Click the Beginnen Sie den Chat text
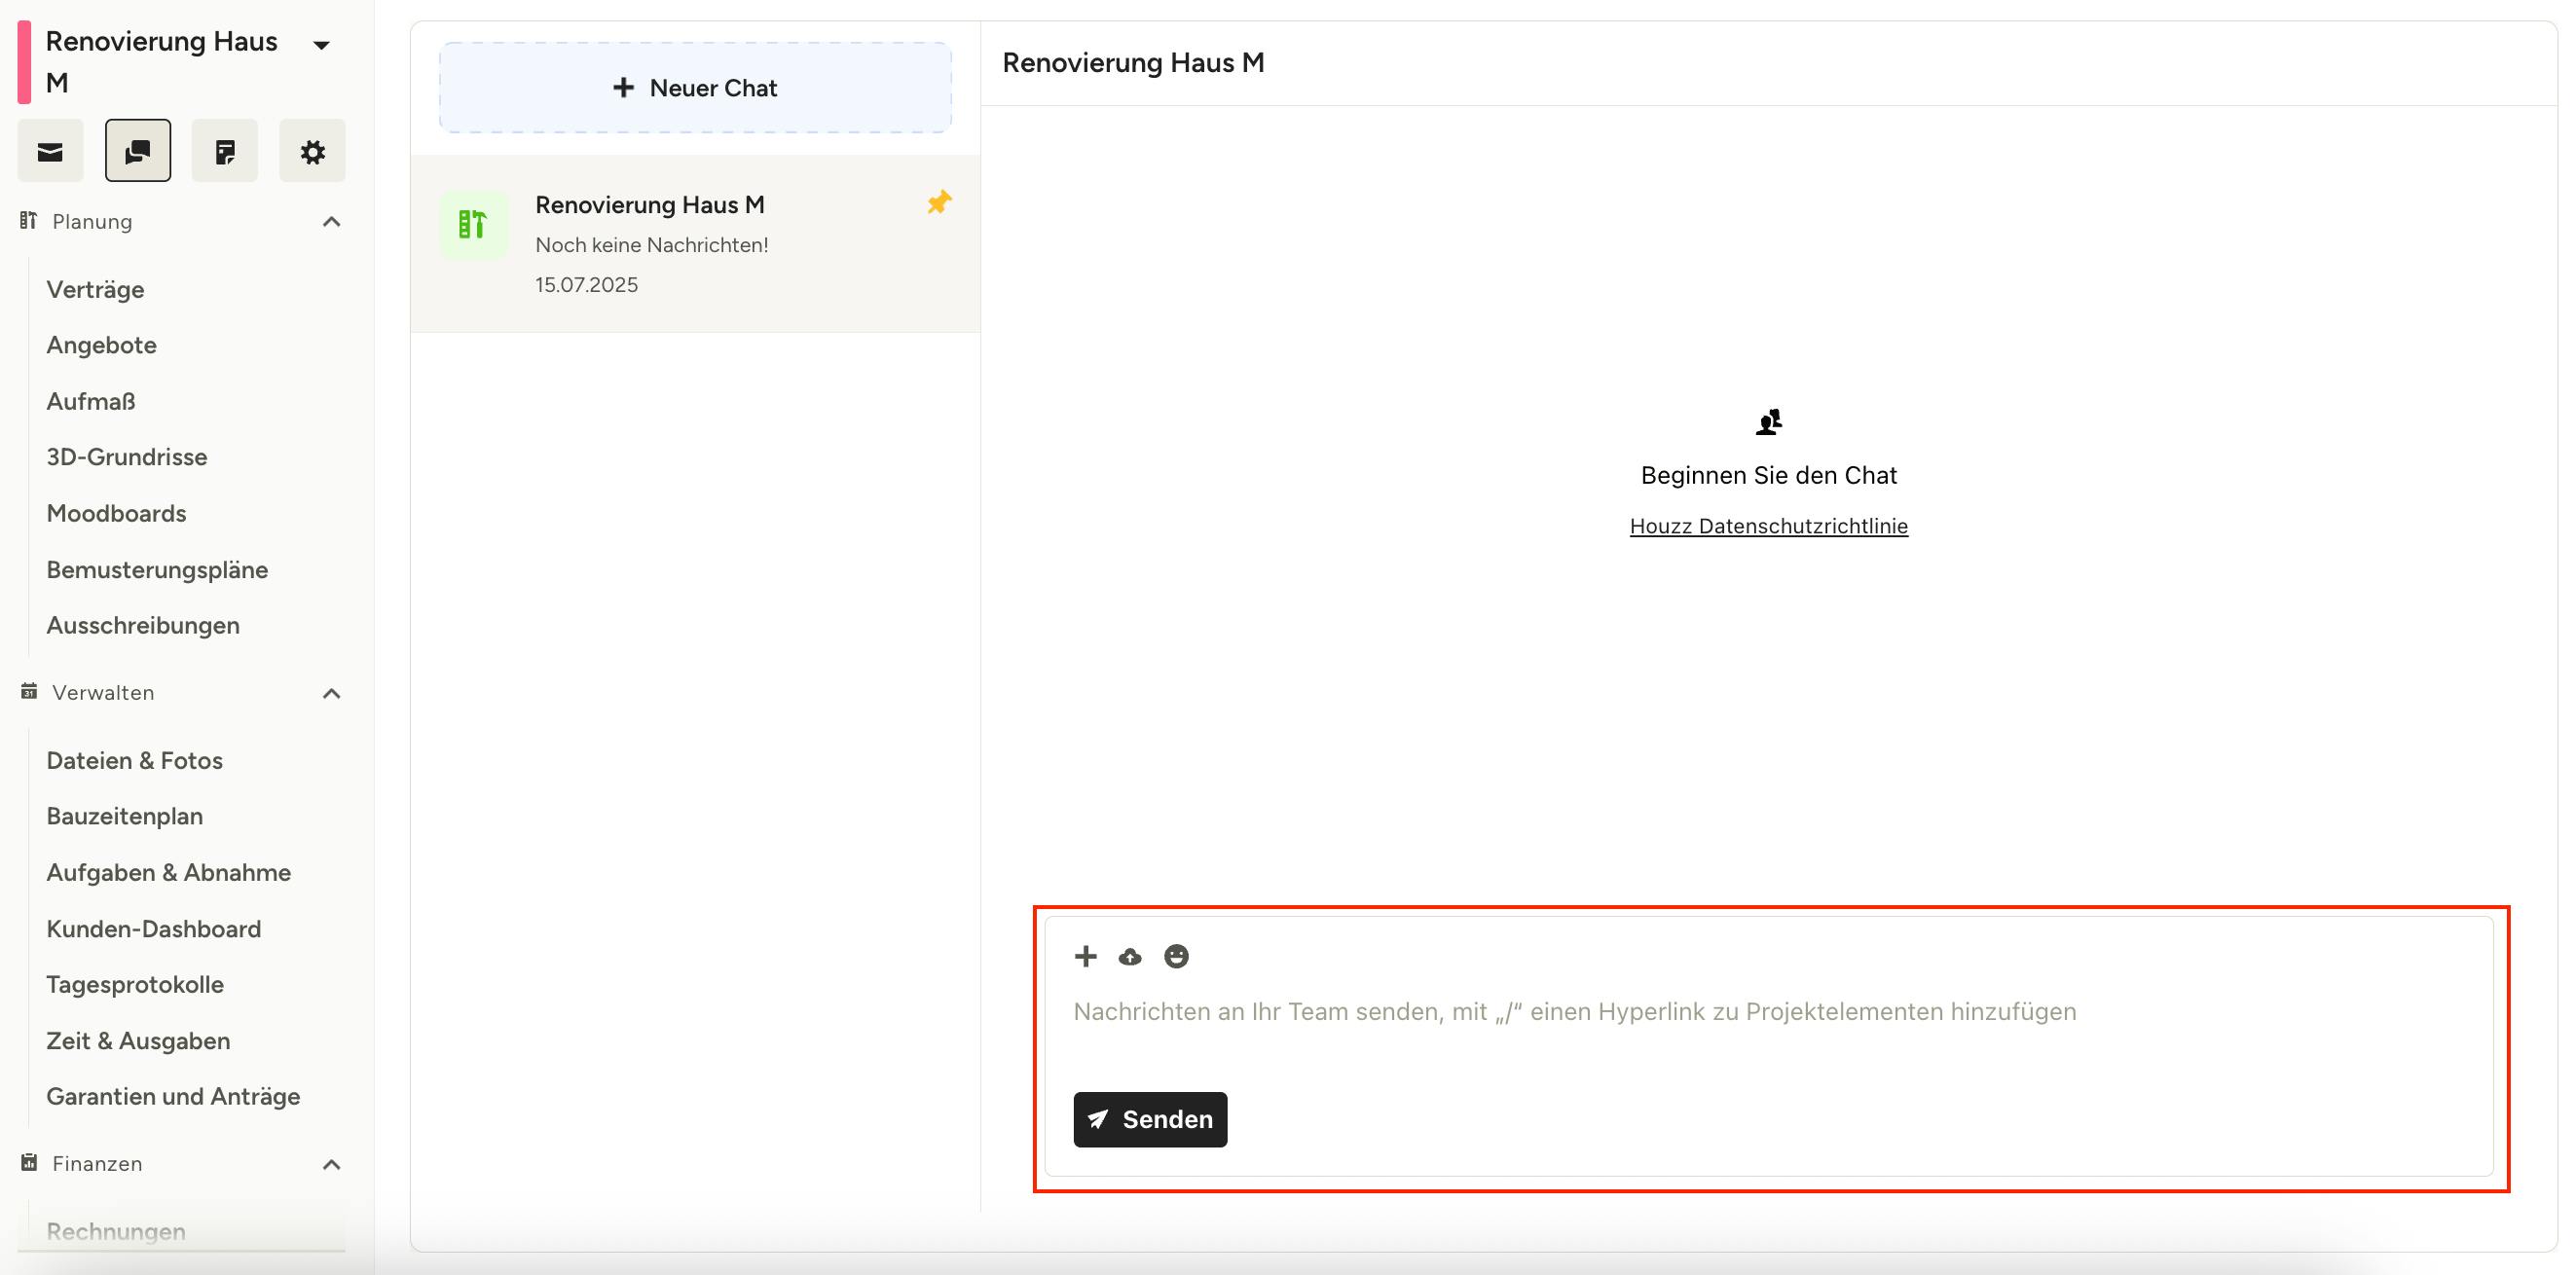Screen dimensions: 2576x1275 [1768, 475]
